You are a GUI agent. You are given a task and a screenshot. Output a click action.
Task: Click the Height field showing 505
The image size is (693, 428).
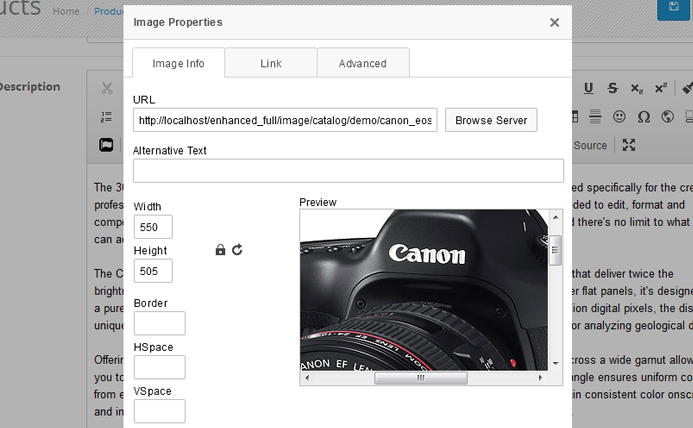coord(153,271)
